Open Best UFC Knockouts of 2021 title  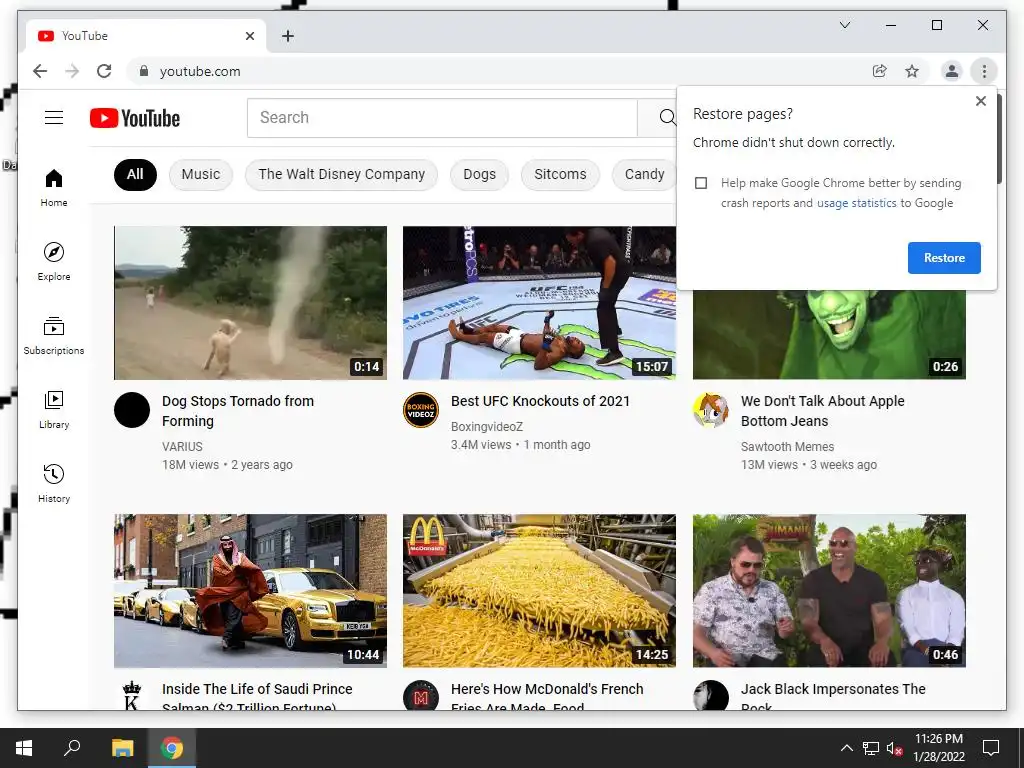[x=540, y=401]
